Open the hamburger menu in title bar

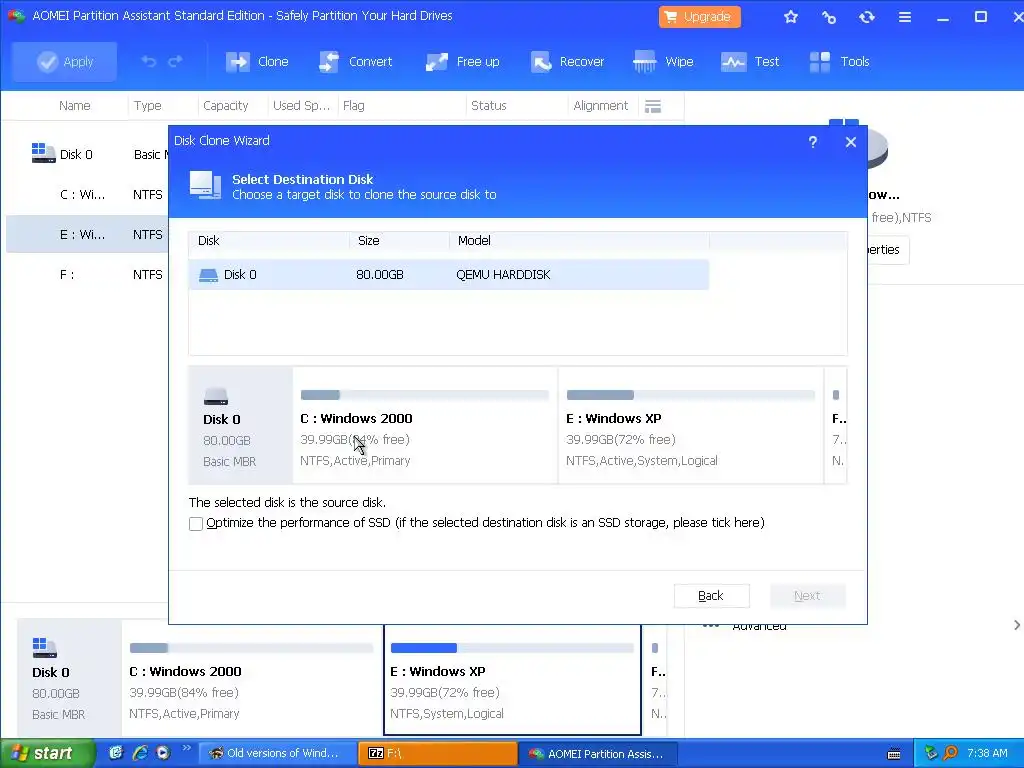coord(904,17)
